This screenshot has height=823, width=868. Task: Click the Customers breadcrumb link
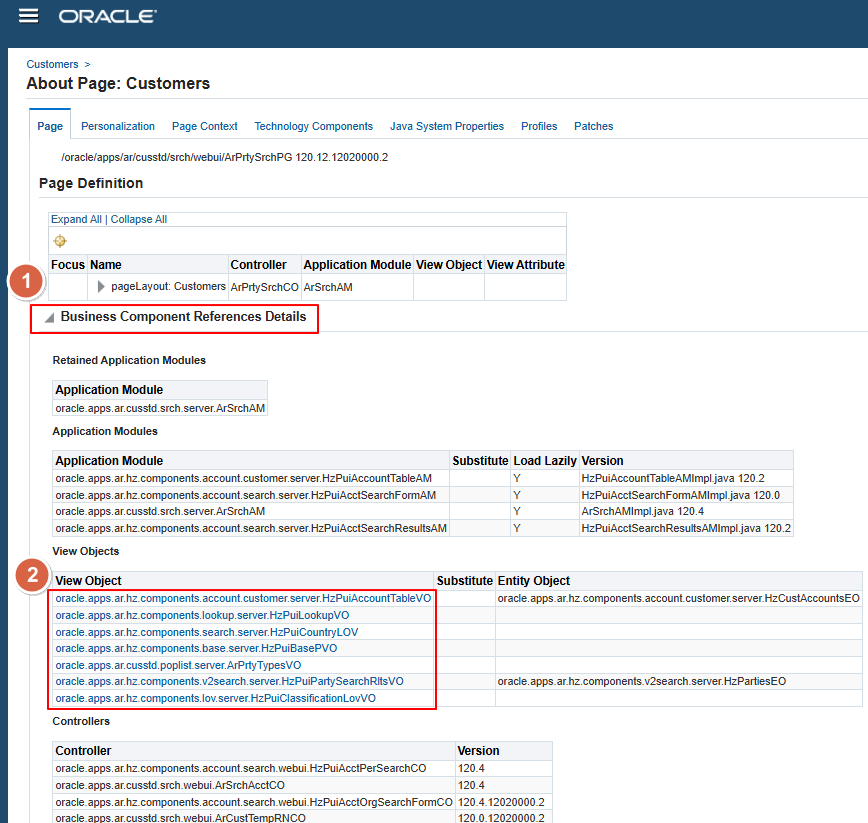53,64
